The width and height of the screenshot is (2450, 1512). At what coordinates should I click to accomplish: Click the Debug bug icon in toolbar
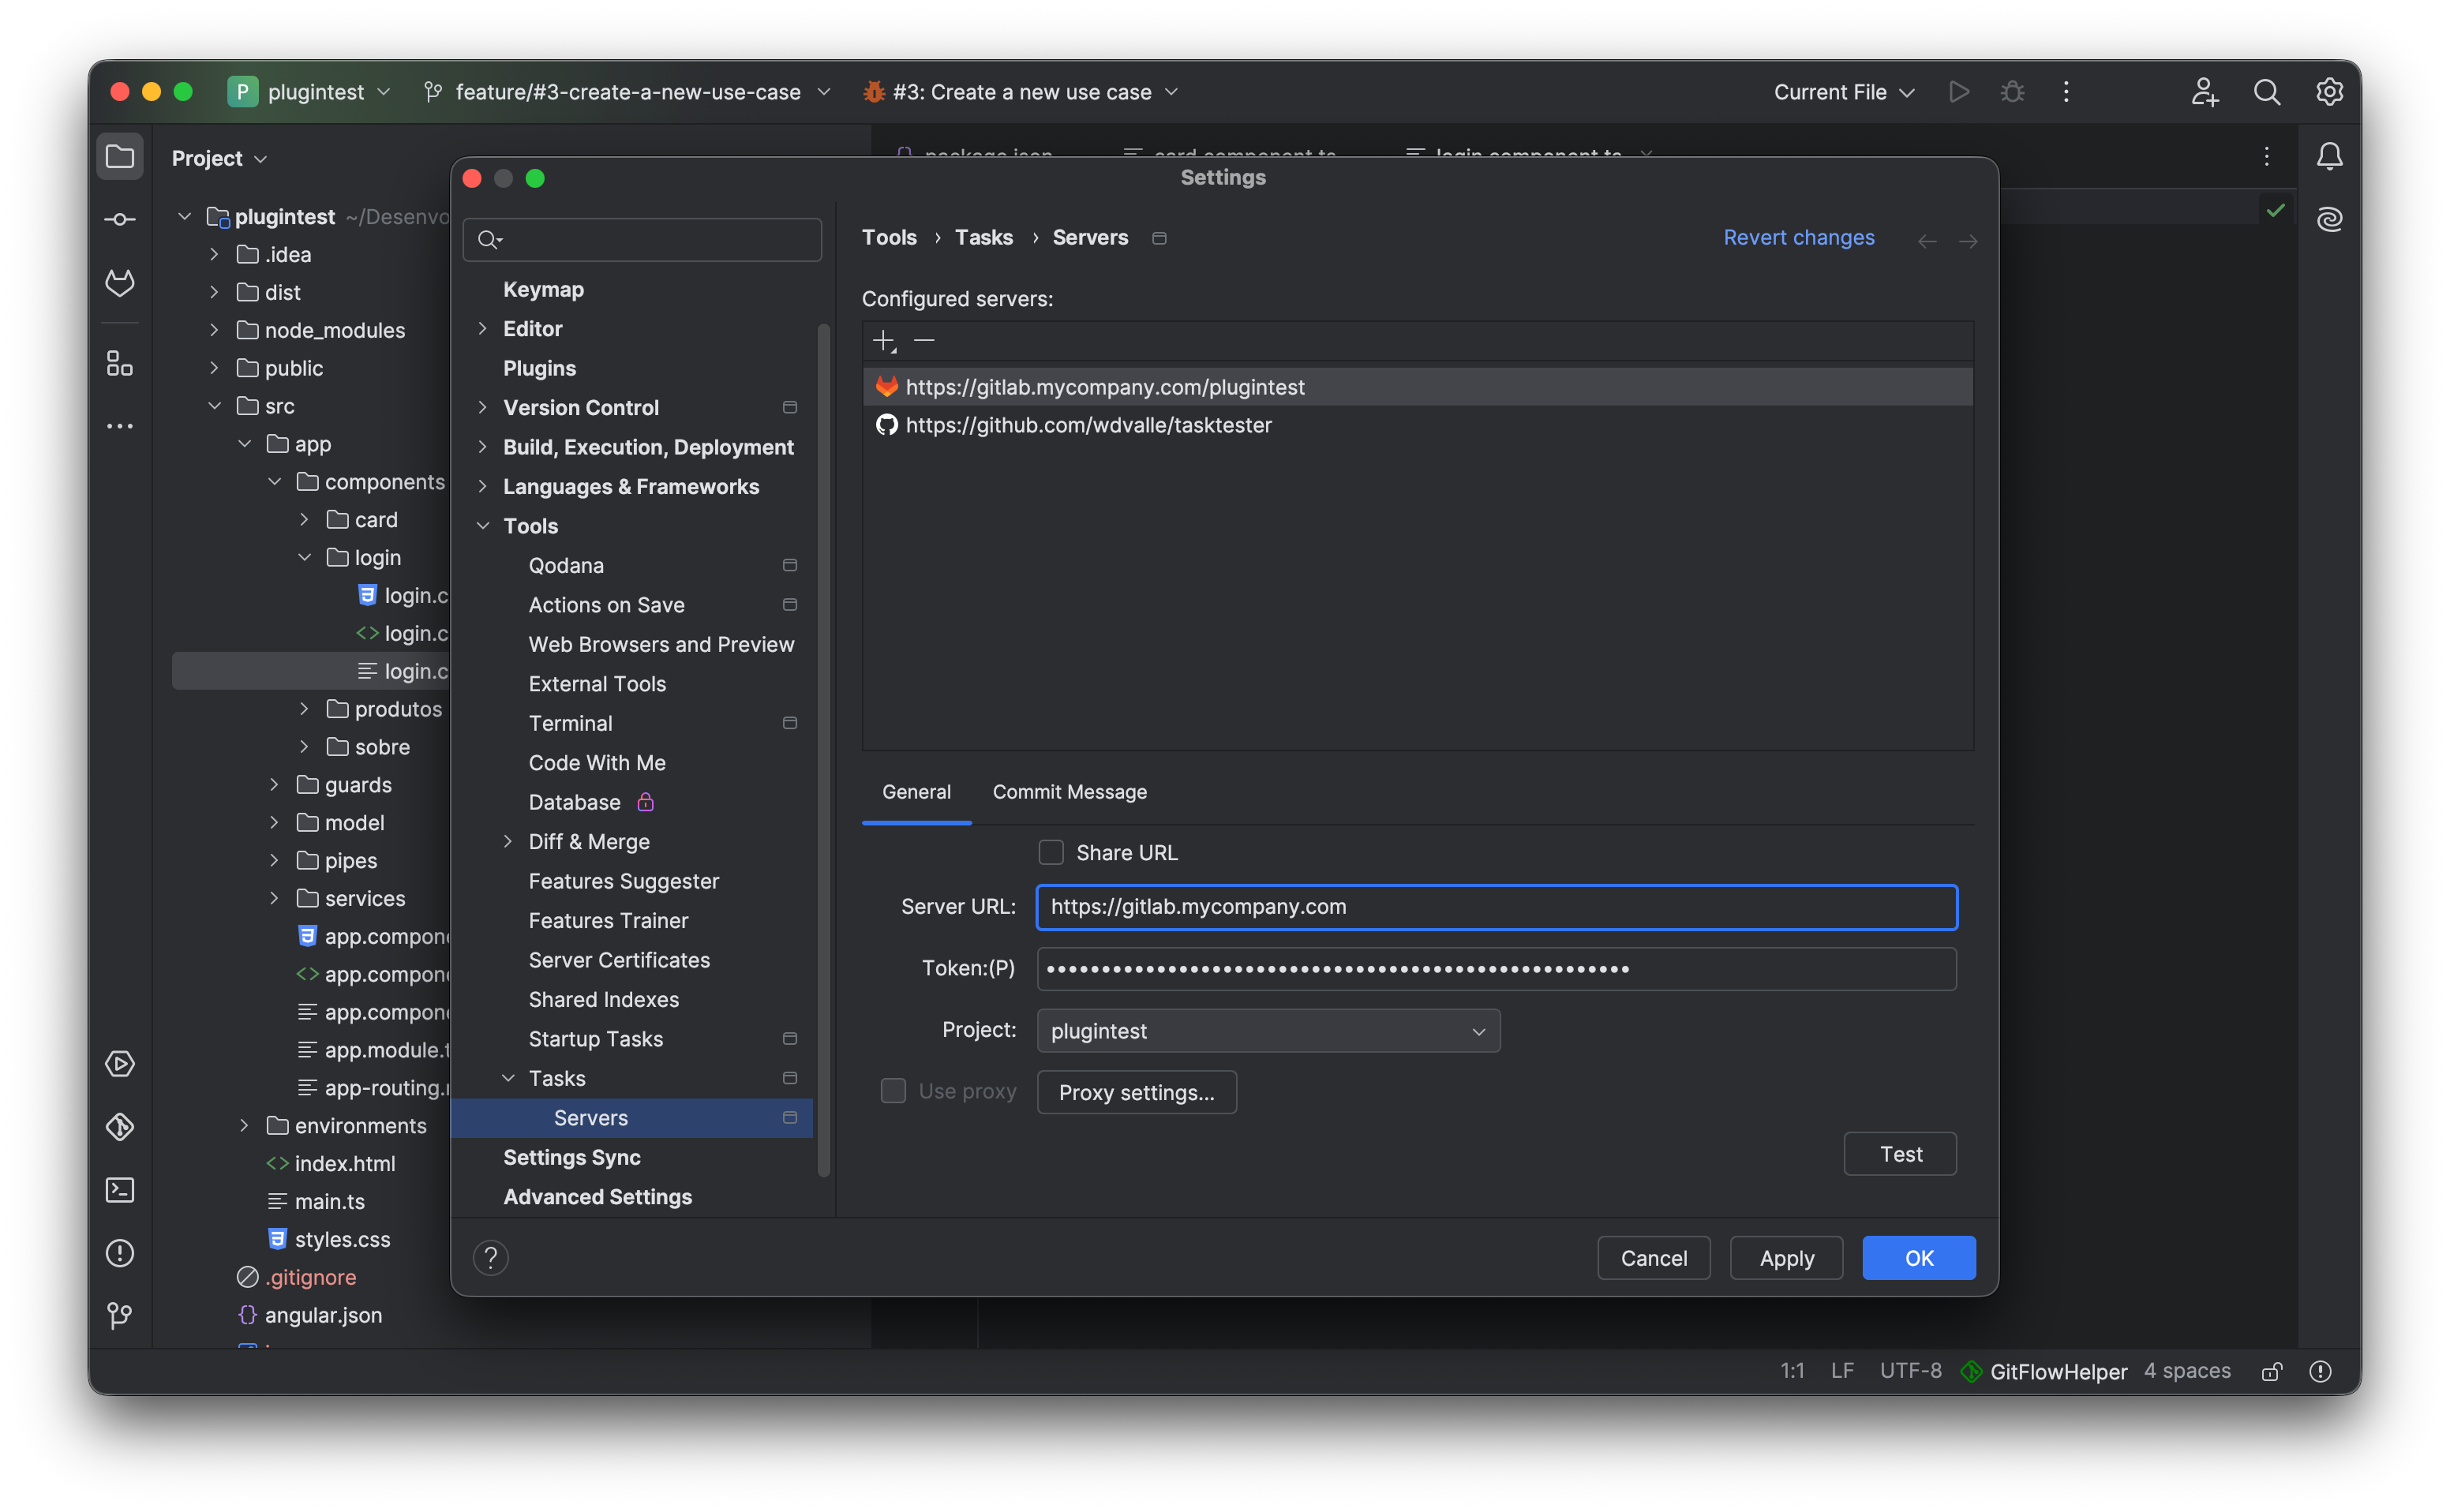(2012, 92)
